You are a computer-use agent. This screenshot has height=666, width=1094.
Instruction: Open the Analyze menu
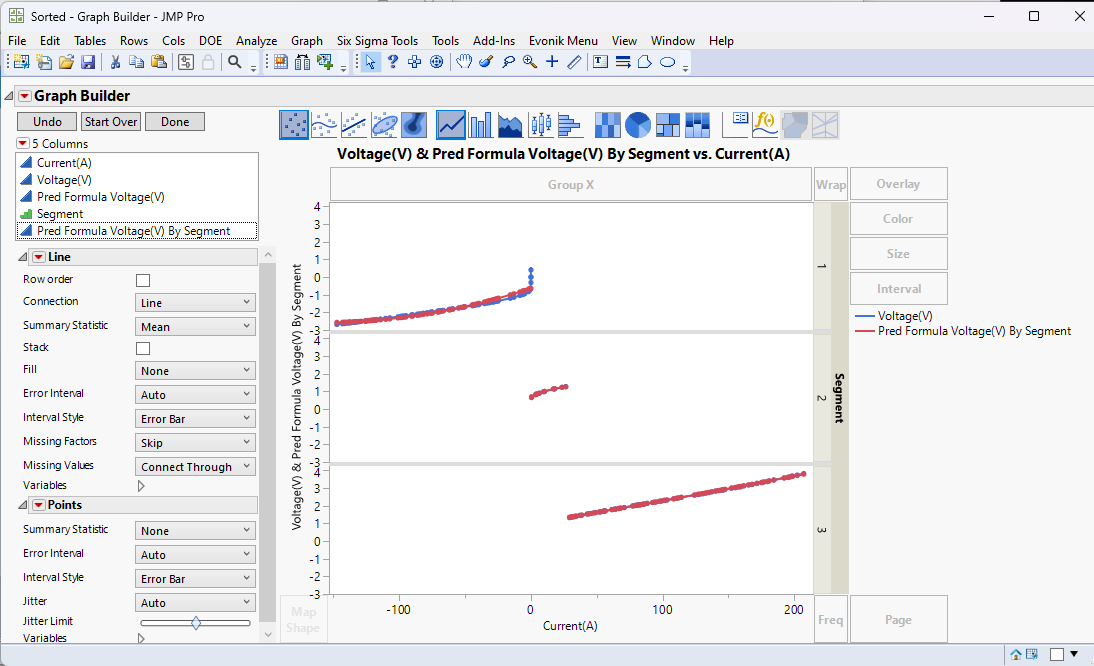tap(256, 41)
